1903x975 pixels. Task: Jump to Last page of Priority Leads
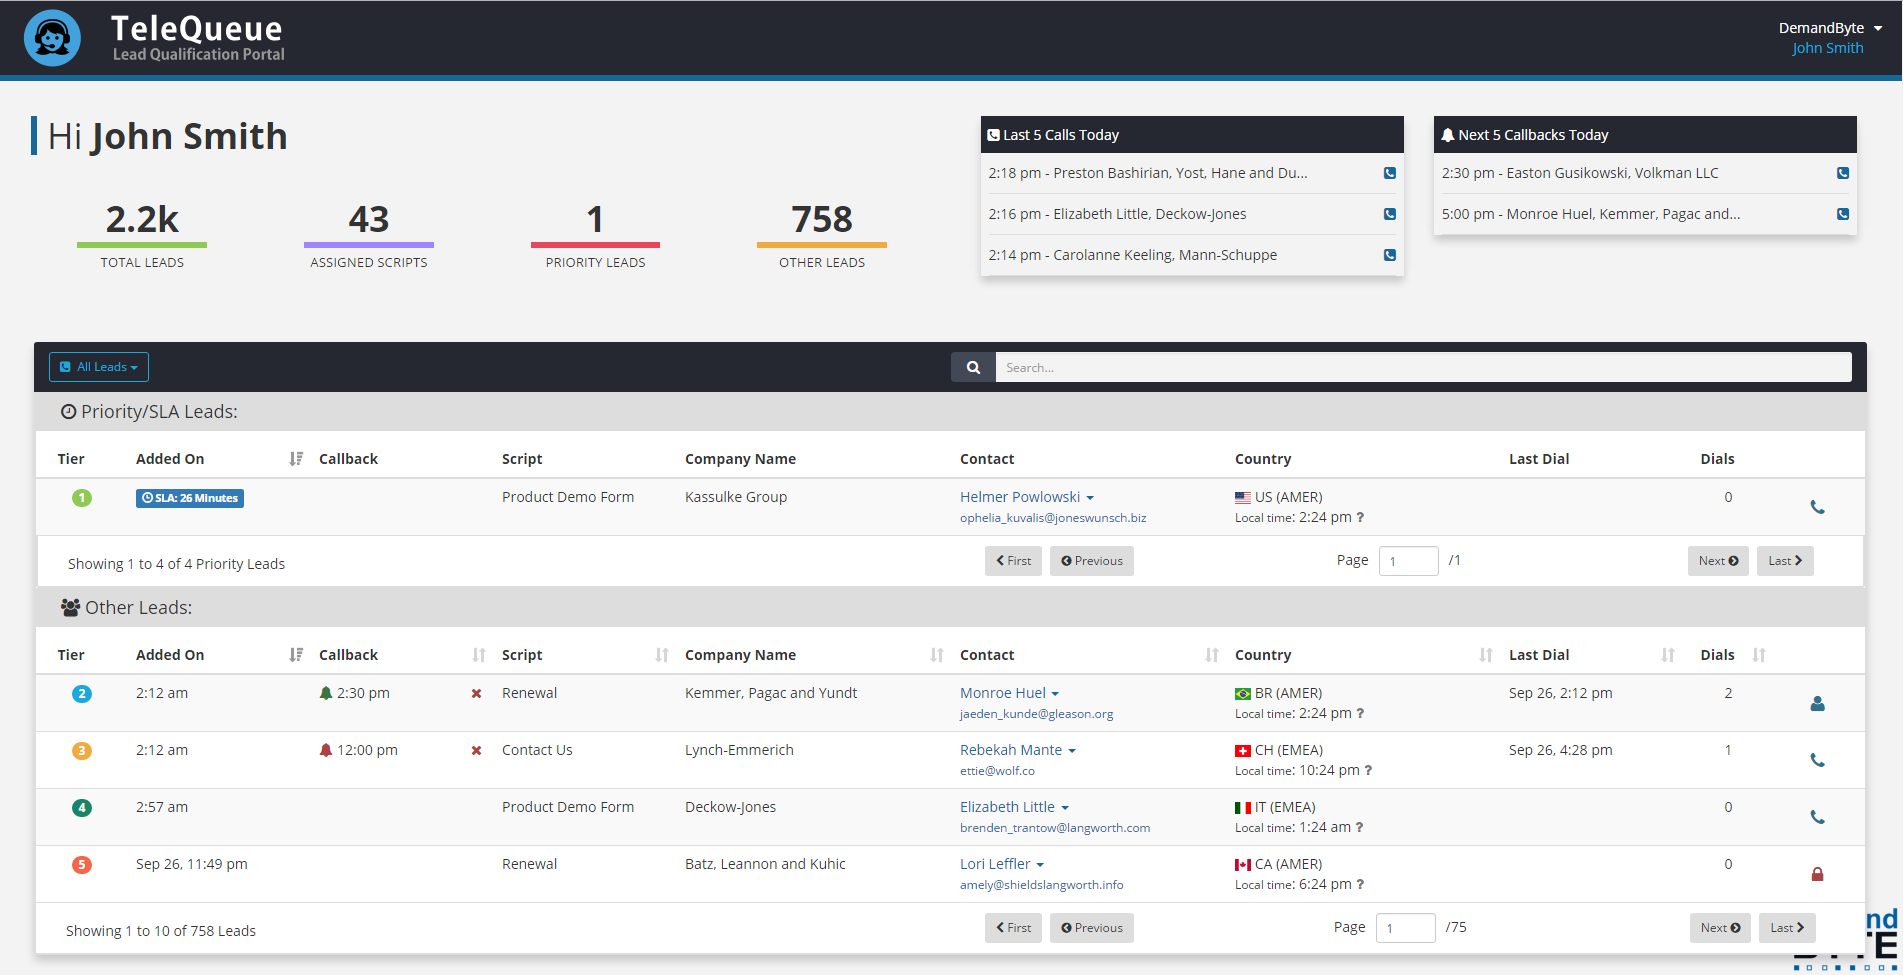tap(1784, 561)
